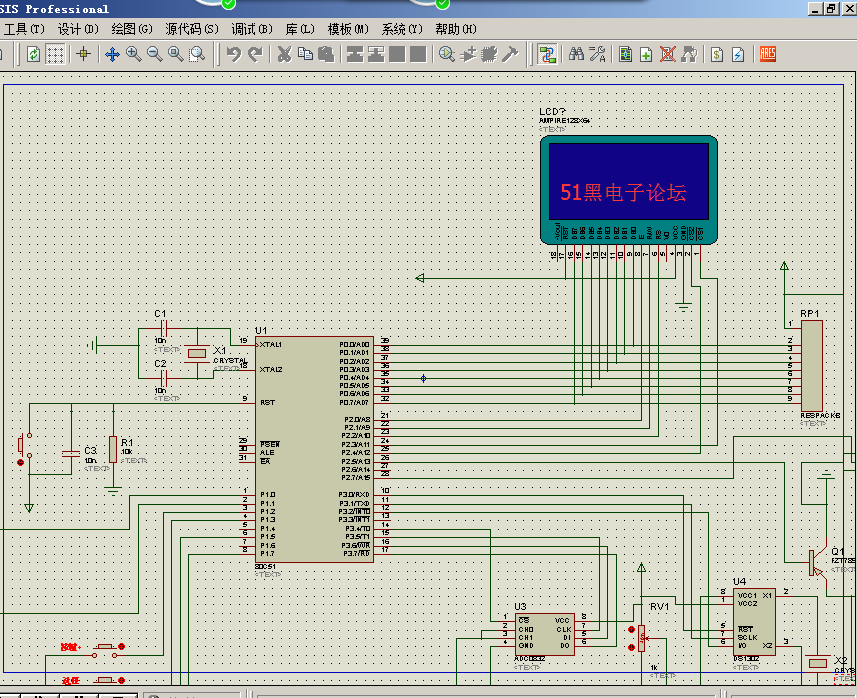The width and height of the screenshot is (857, 698).
Task: Redo the undone change
Action: point(255,54)
